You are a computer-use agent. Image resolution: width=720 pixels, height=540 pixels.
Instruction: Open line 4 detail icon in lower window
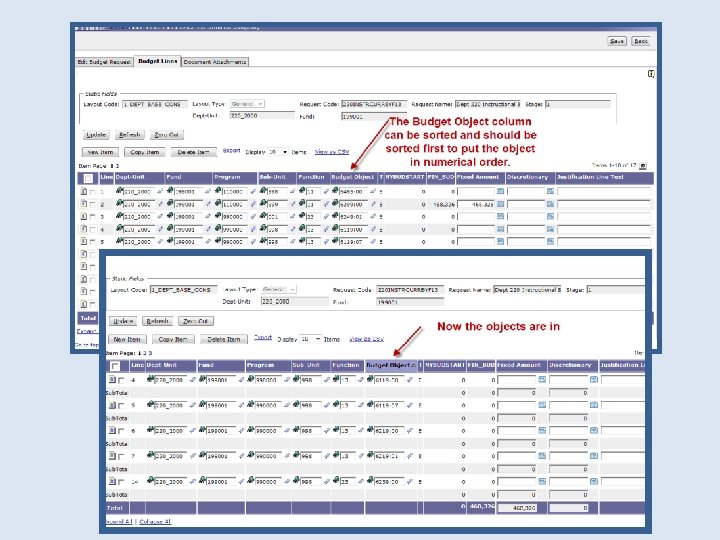pos(112,379)
